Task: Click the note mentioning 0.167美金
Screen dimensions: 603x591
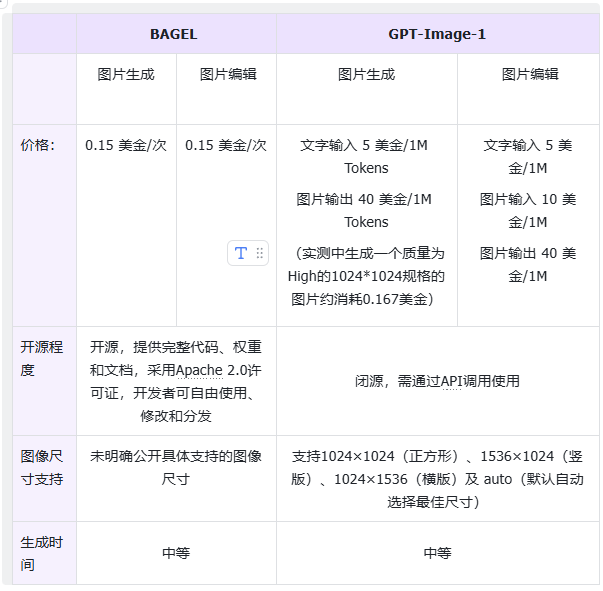Action: pyautogui.click(x=366, y=276)
